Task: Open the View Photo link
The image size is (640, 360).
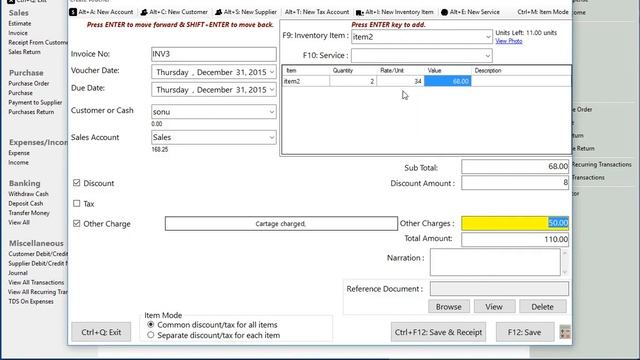Action: pyautogui.click(x=509, y=41)
